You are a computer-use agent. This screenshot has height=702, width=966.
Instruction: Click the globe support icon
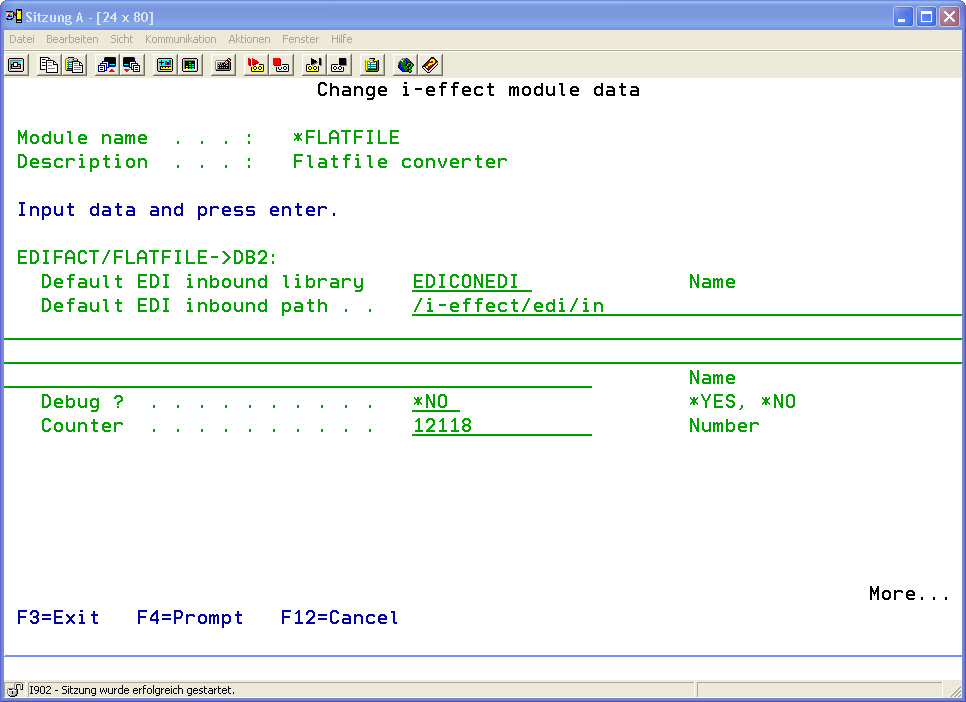405,65
